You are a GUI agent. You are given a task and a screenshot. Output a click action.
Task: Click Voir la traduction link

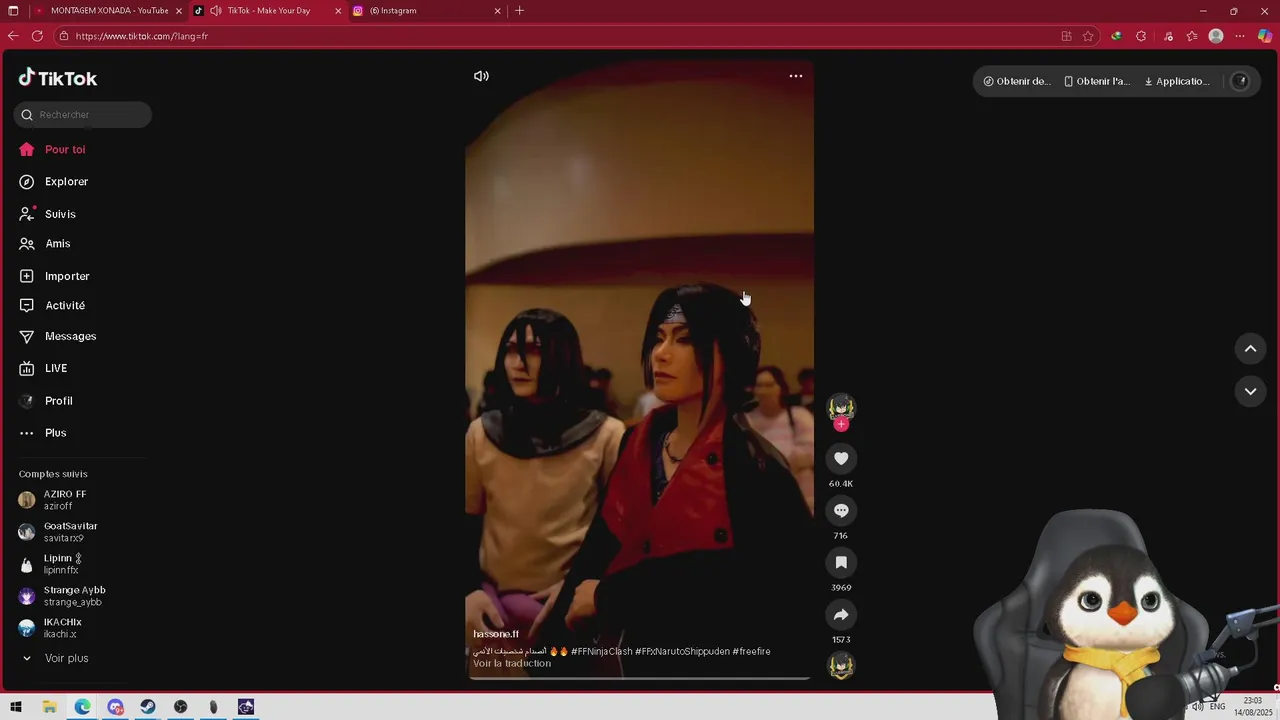coord(512,664)
